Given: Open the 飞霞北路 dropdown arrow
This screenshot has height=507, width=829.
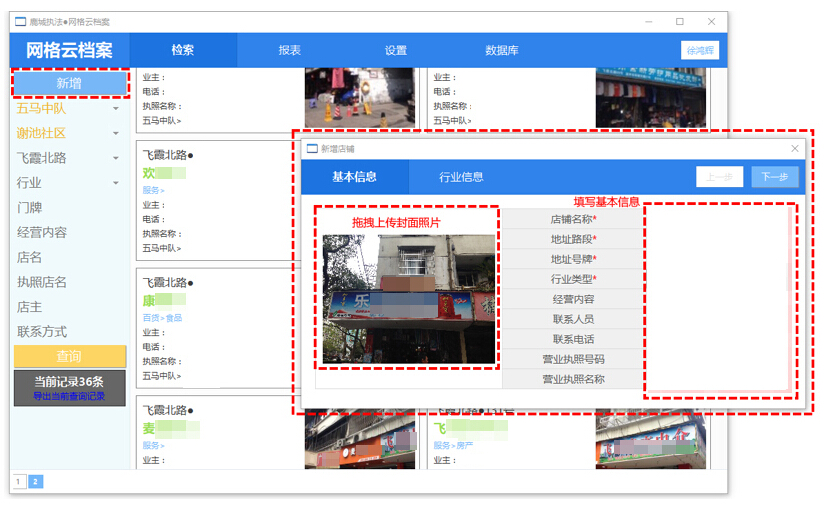Looking at the screenshot, I should pyautogui.click(x=116, y=159).
